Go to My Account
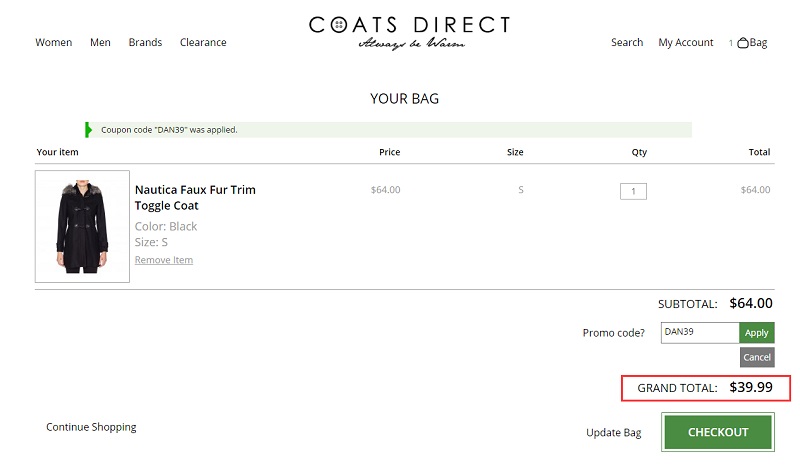 (x=686, y=42)
